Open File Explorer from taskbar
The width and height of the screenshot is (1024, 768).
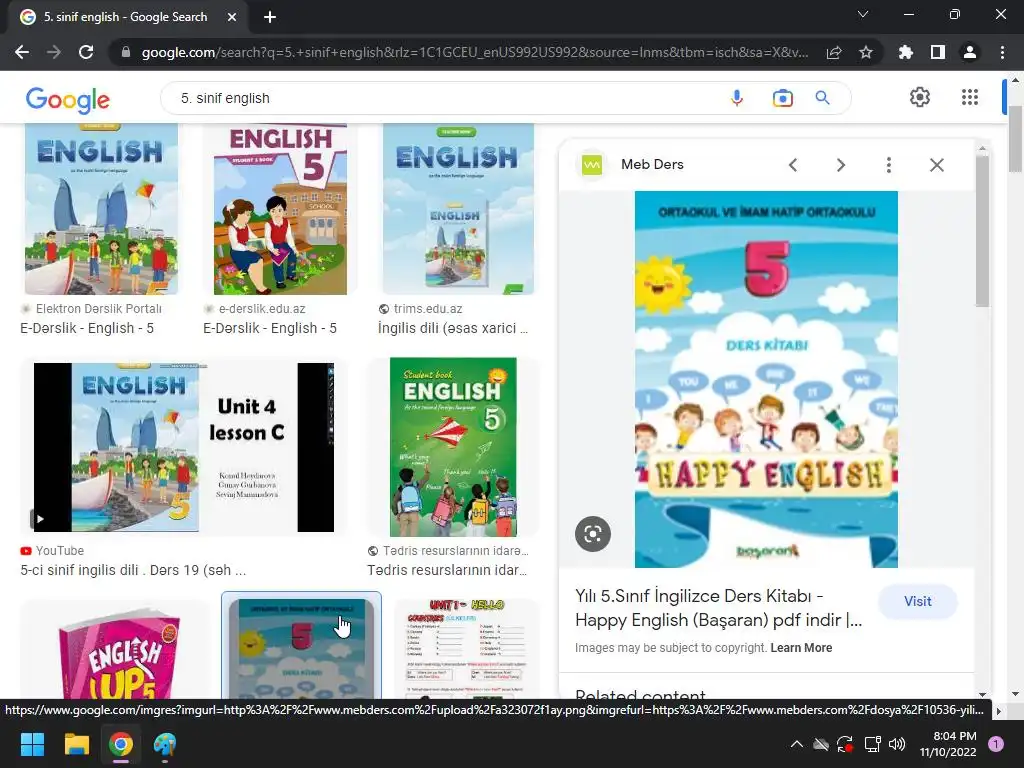click(x=76, y=744)
